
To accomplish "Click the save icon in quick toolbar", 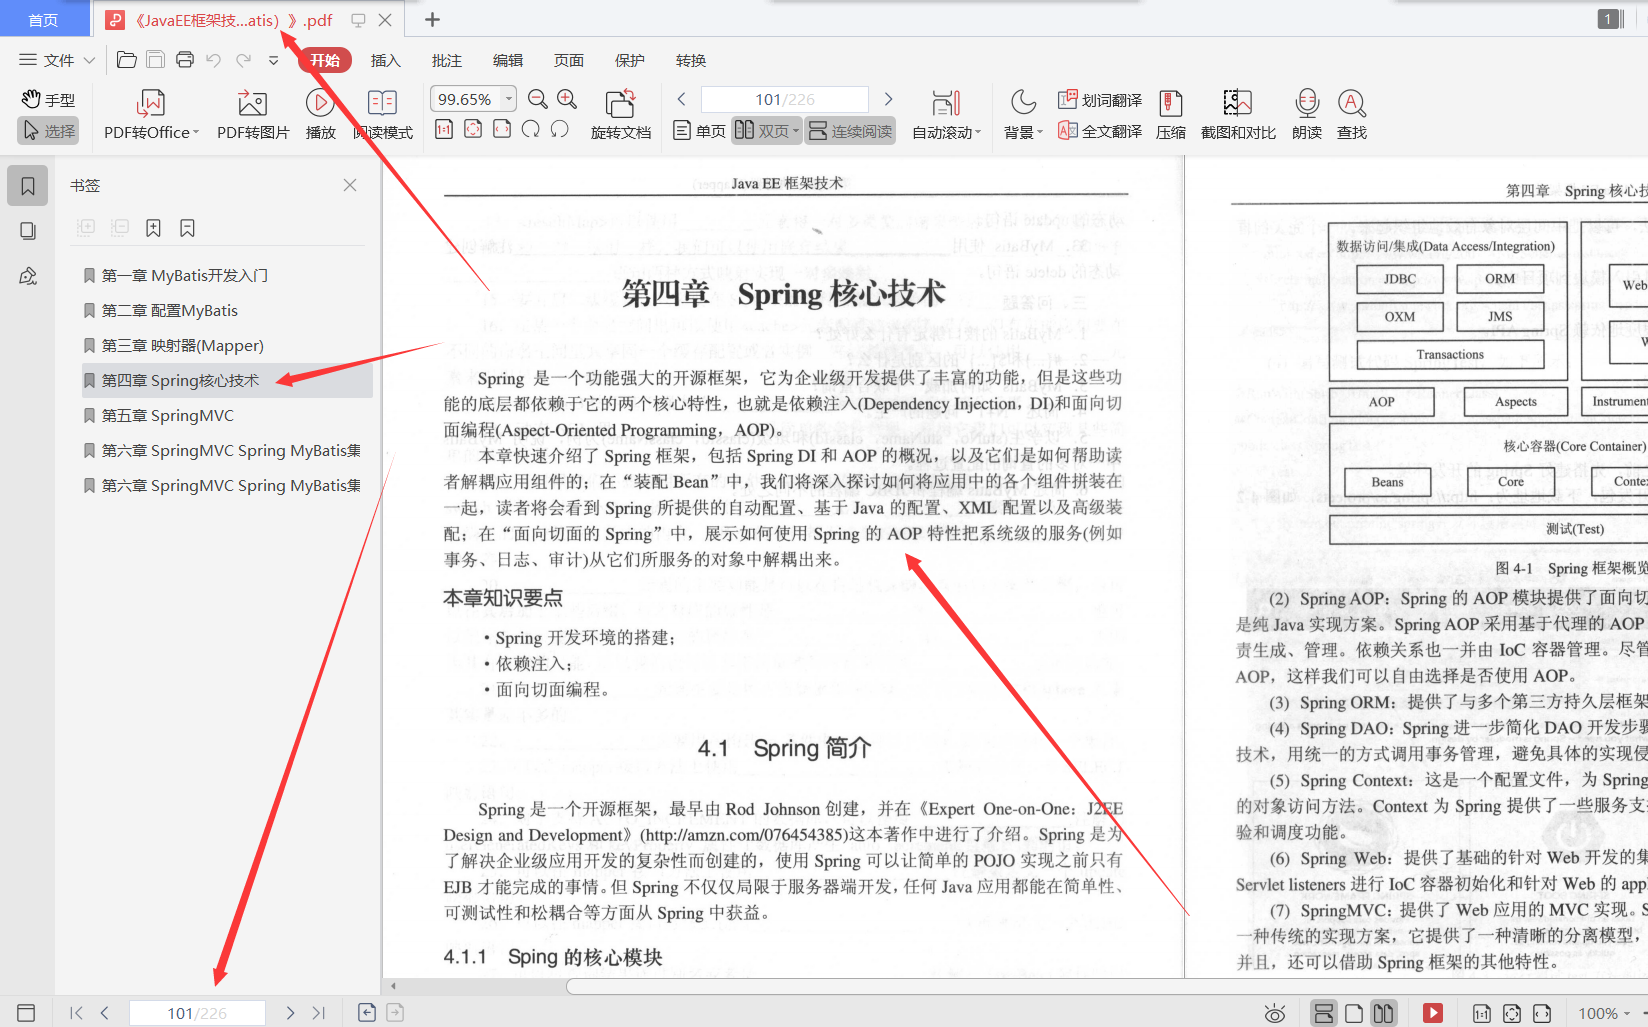I will coord(155,60).
